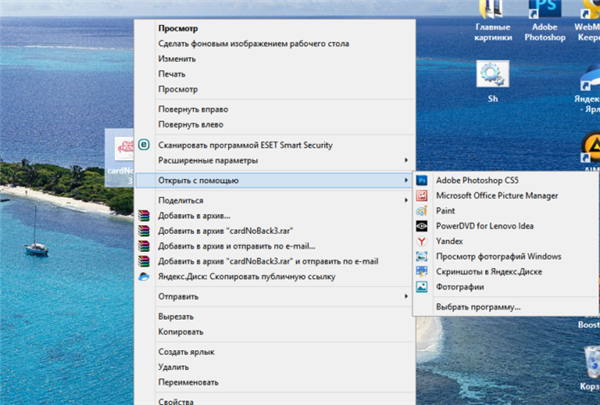Click the Yandex.Disk screenshots icon
The height and width of the screenshot is (405, 600).
click(x=422, y=272)
